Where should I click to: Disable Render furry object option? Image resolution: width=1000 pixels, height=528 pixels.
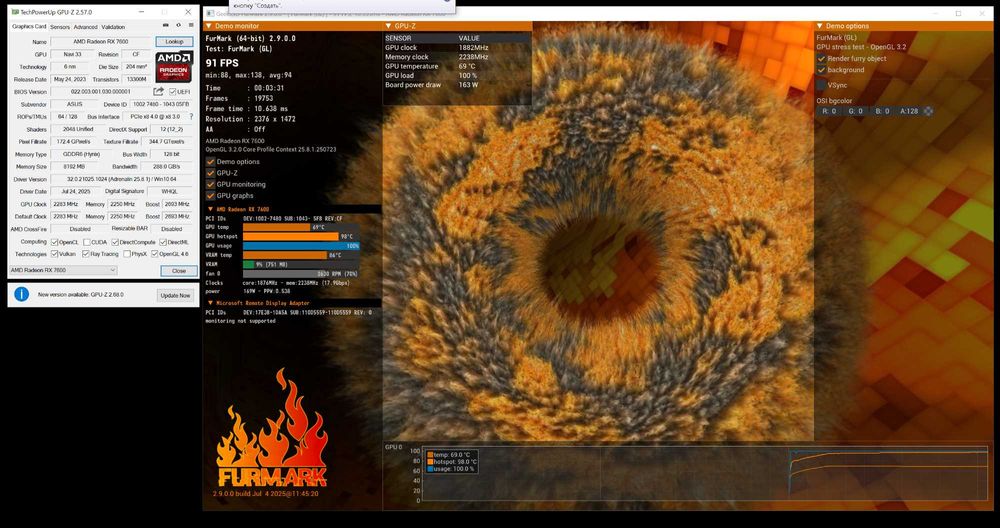[x=821, y=59]
